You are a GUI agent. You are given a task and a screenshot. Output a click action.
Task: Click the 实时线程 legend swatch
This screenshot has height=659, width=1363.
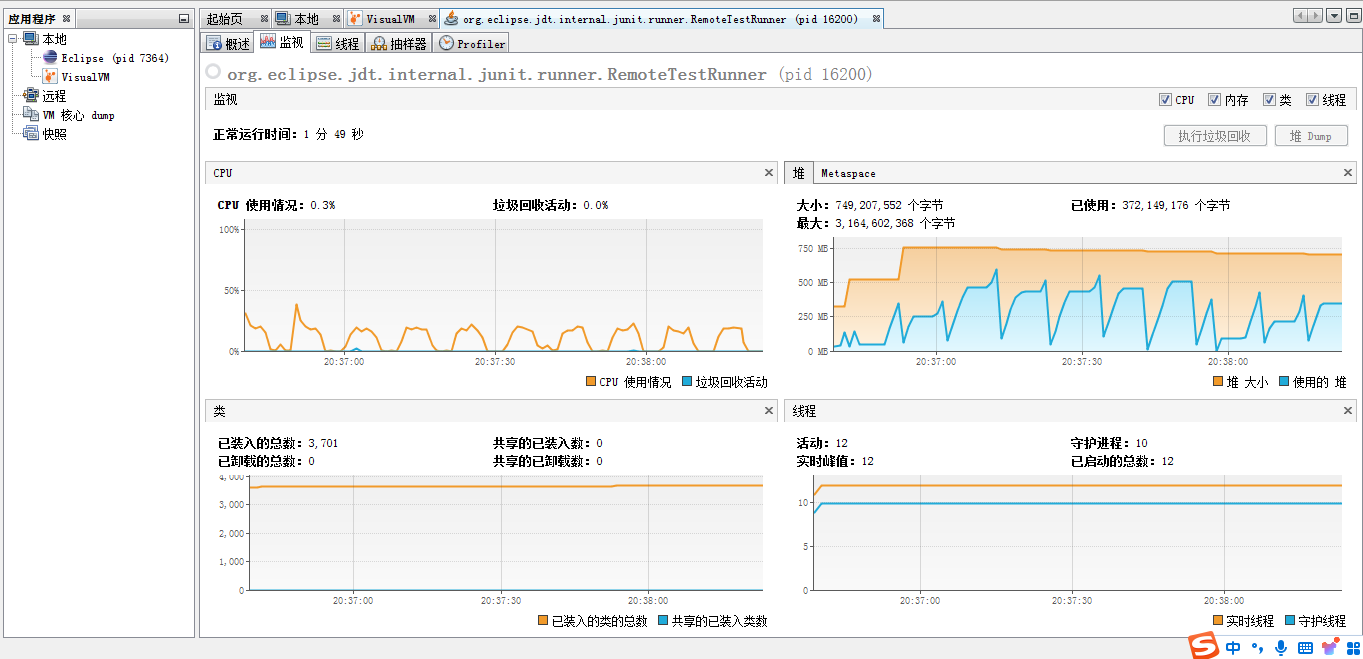pyautogui.click(x=1218, y=620)
